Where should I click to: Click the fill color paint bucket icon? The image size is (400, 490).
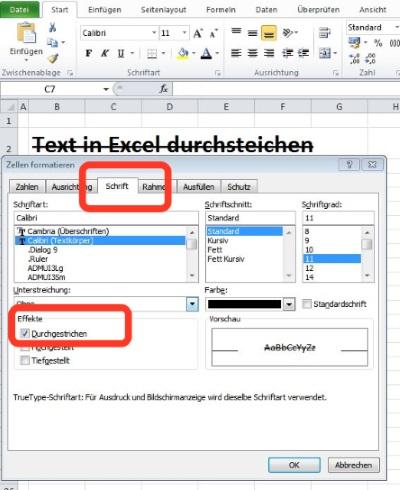[x=183, y=53]
